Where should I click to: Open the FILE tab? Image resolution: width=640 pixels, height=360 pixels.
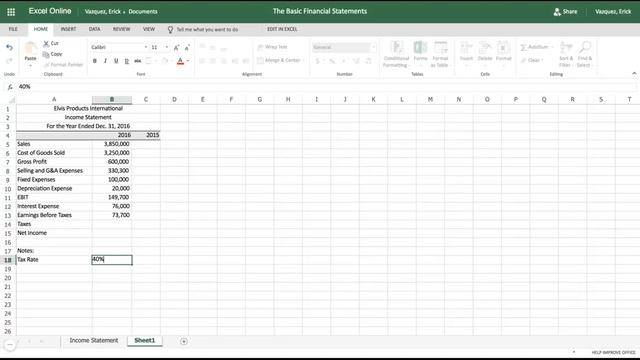(13, 29)
